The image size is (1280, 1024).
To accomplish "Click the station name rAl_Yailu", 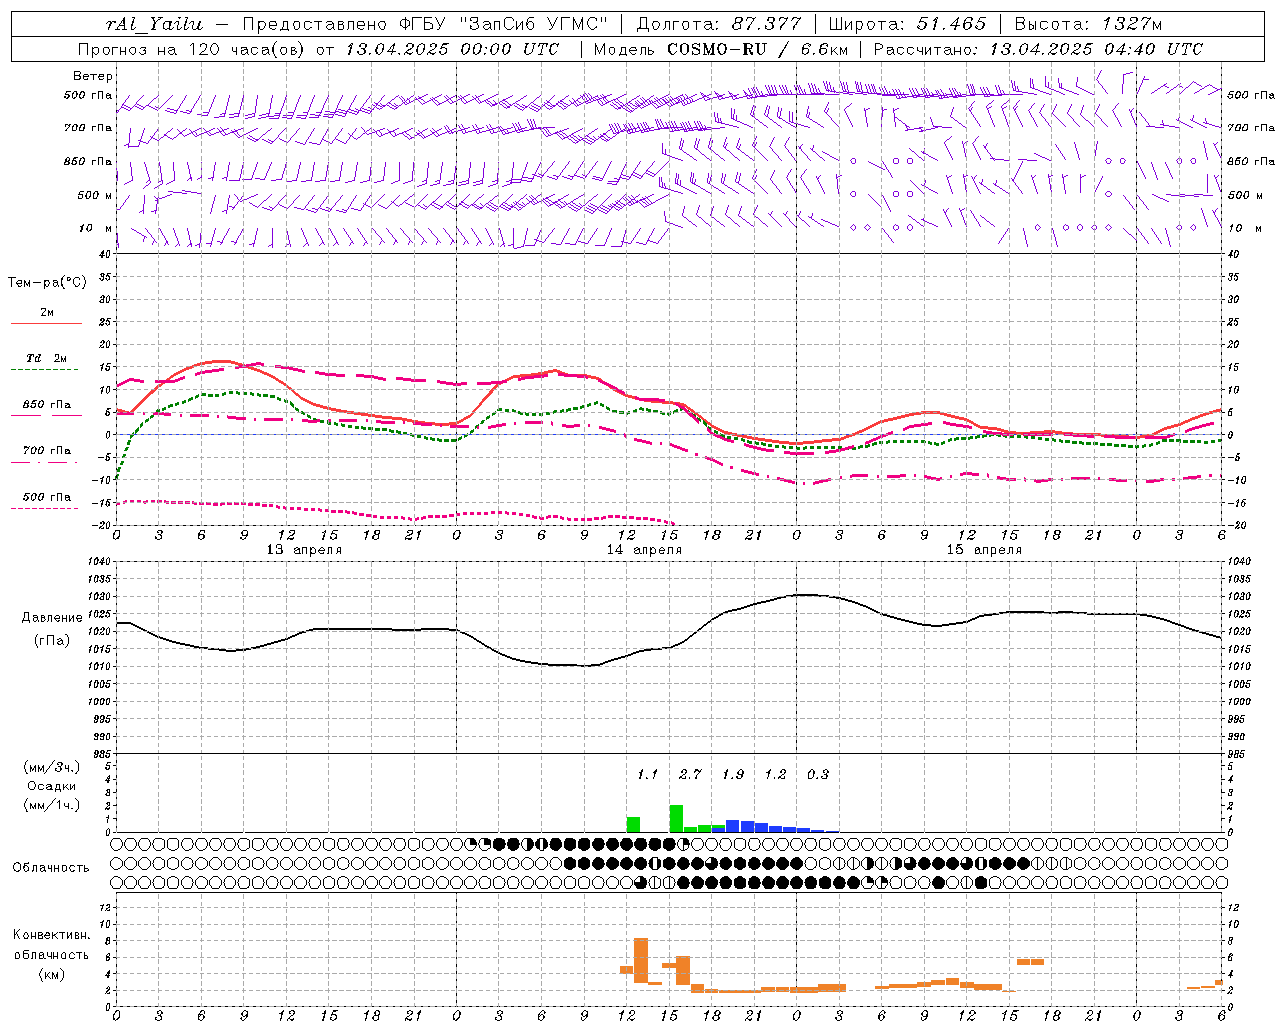I will (x=155, y=24).
